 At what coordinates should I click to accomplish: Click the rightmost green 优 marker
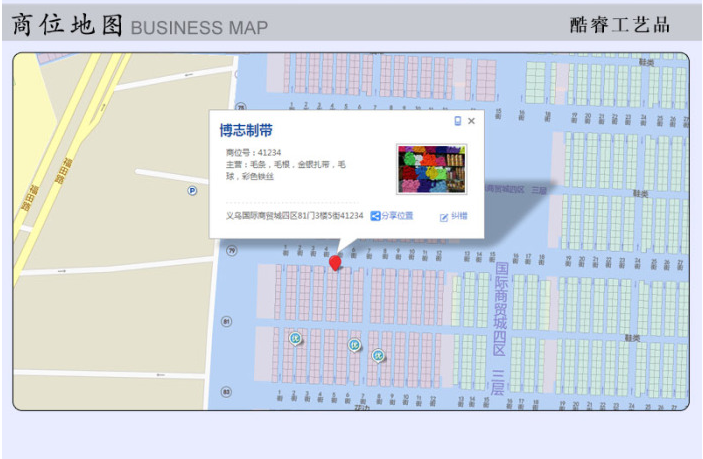378,355
